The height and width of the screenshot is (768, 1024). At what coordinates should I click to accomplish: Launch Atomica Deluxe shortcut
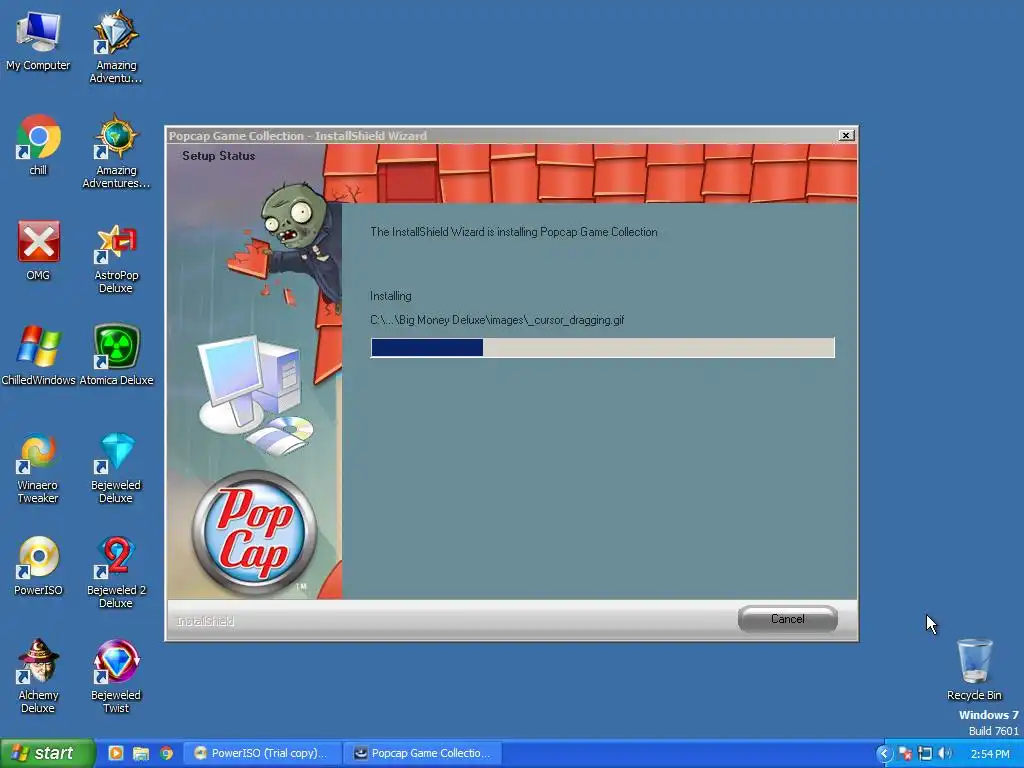coord(116,355)
